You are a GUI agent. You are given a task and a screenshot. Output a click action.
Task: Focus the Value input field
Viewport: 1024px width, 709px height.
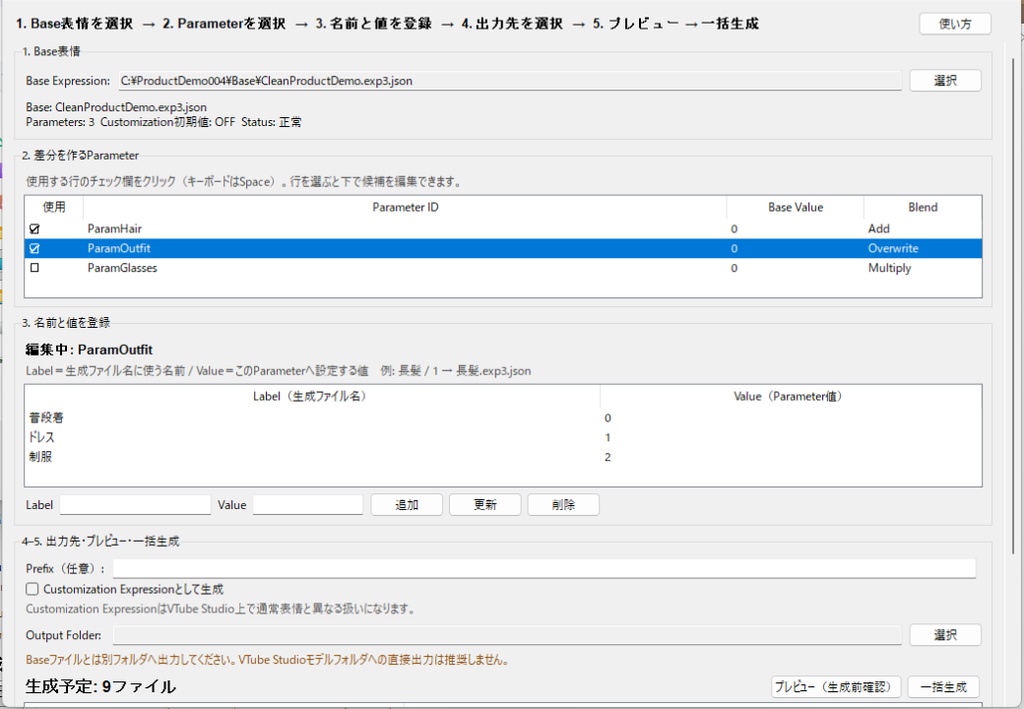click(308, 505)
